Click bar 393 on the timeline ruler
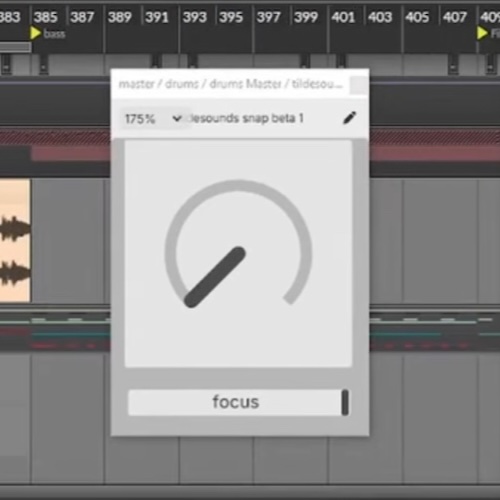 [x=194, y=17]
